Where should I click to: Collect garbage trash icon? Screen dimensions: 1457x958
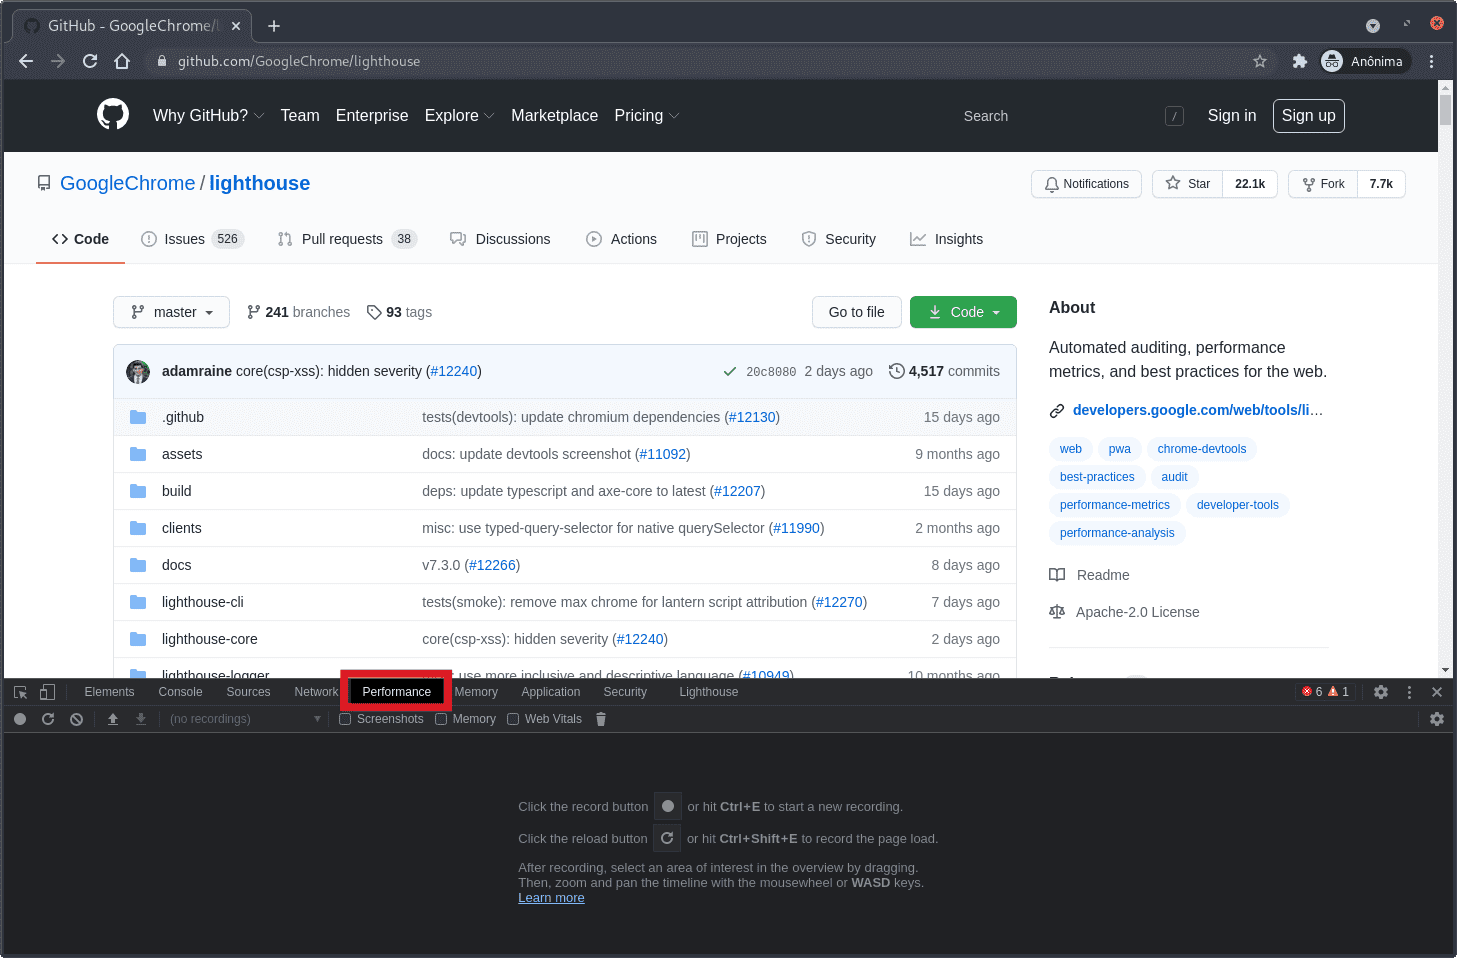tap(601, 719)
